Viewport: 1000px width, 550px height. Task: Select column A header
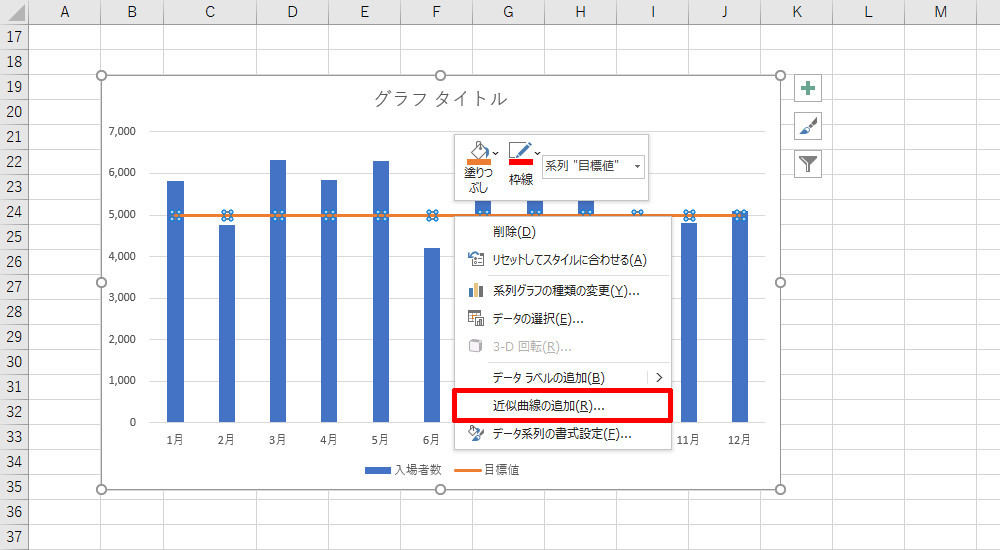pos(64,12)
